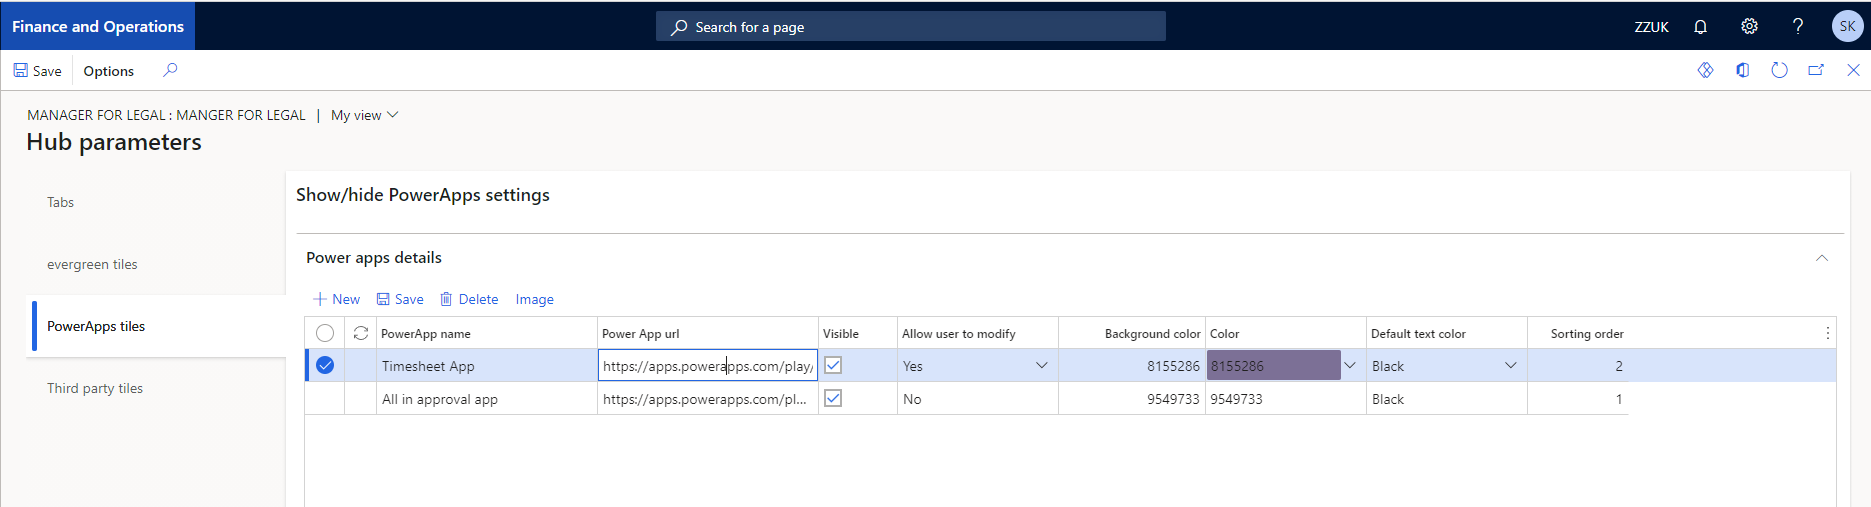Open in Office icon
The height and width of the screenshot is (507, 1871).
pyautogui.click(x=1743, y=70)
